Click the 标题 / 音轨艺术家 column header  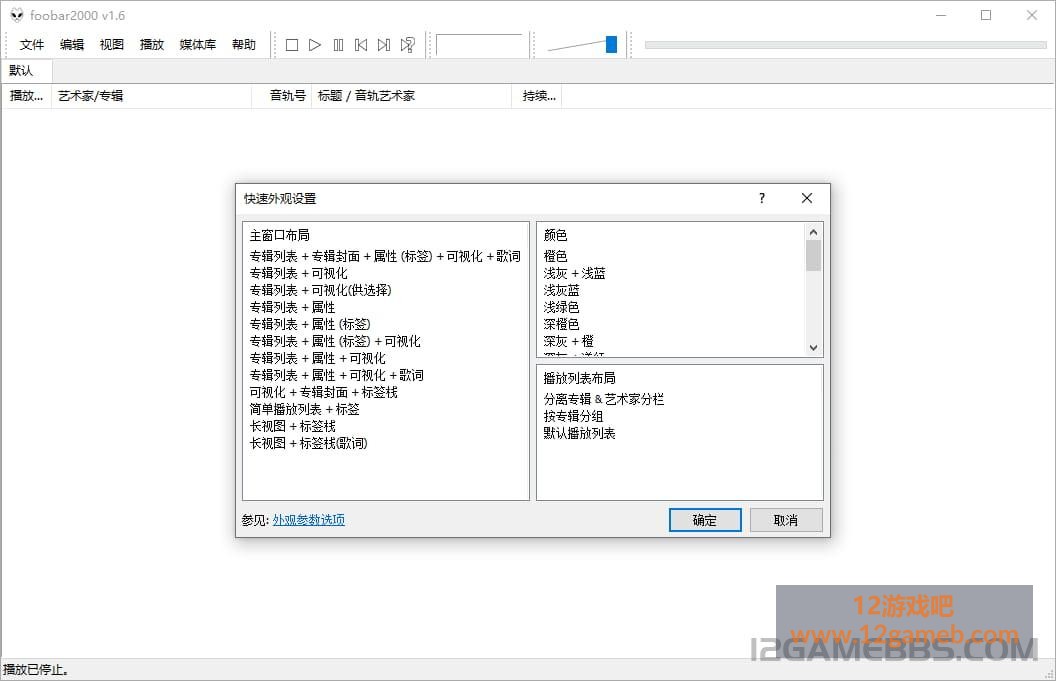click(x=411, y=96)
